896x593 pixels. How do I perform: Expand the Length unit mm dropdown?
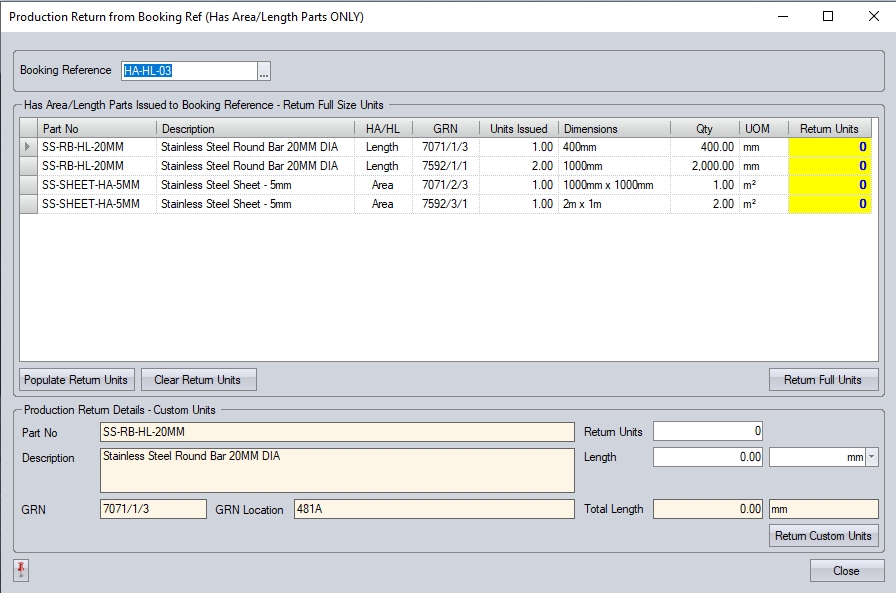pyautogui.click(x=872, y=457)
